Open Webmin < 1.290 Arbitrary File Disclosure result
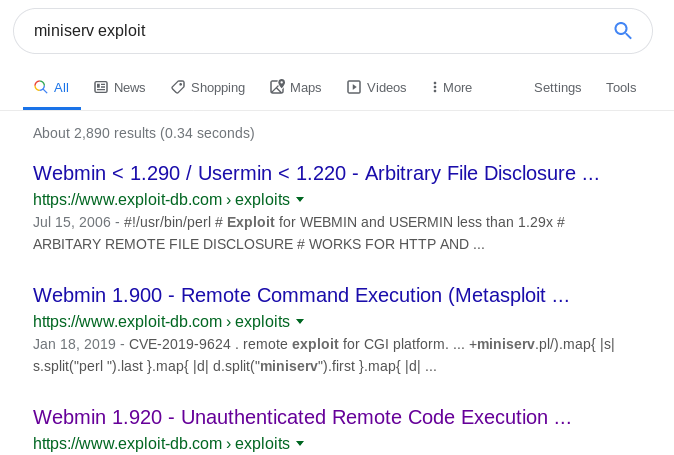This screenshot has height=455, width=674. (x=316, y=173)
